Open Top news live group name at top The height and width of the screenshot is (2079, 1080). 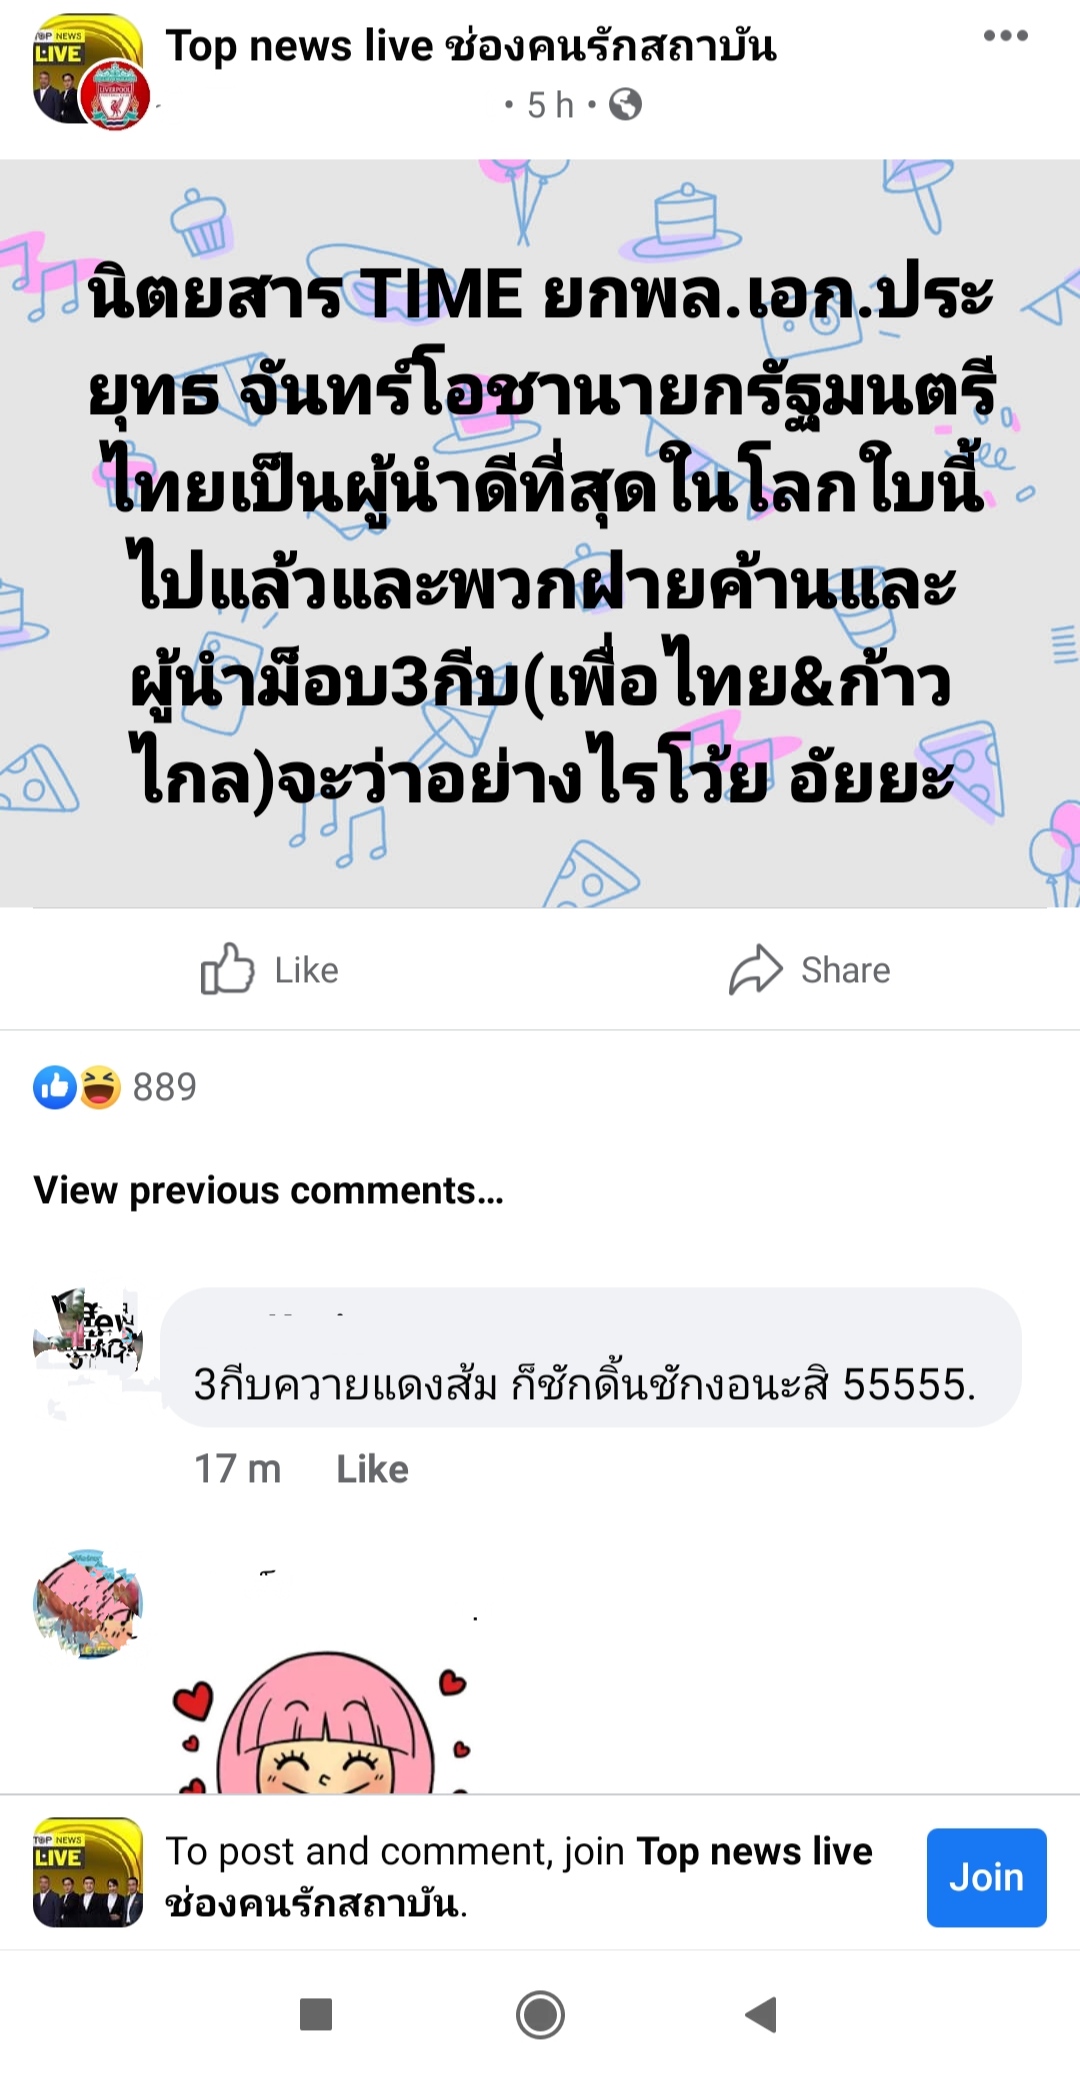(x=471, y=46)
